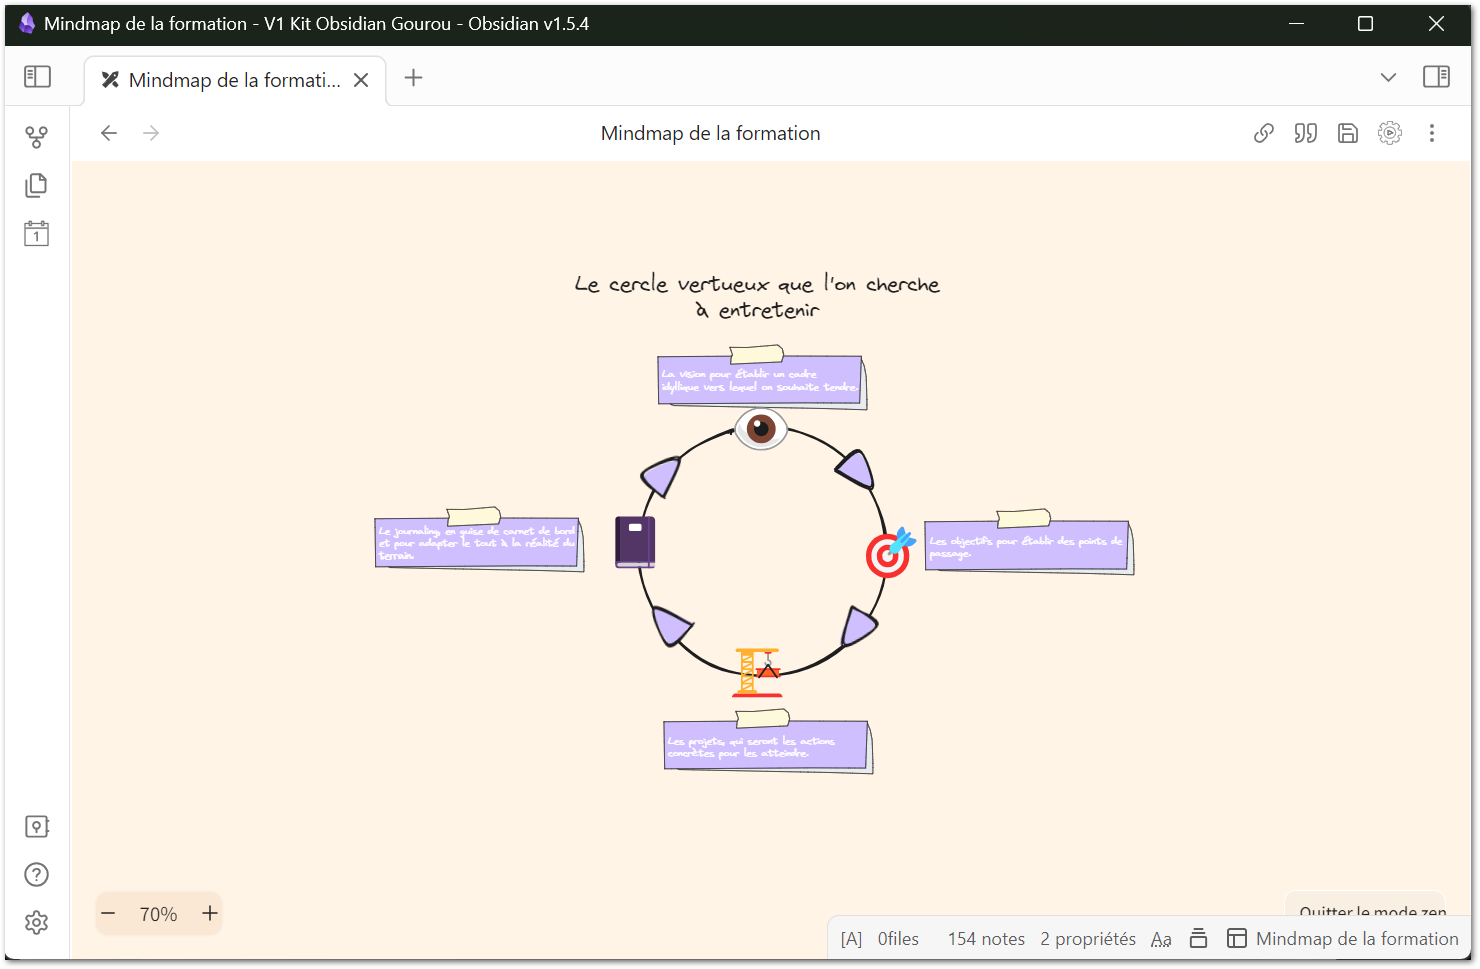Image resolution: width=1480 pixels, height=969 pixels.
Task: Toggle the right sidebar panel
Action: pos(1436,77)
